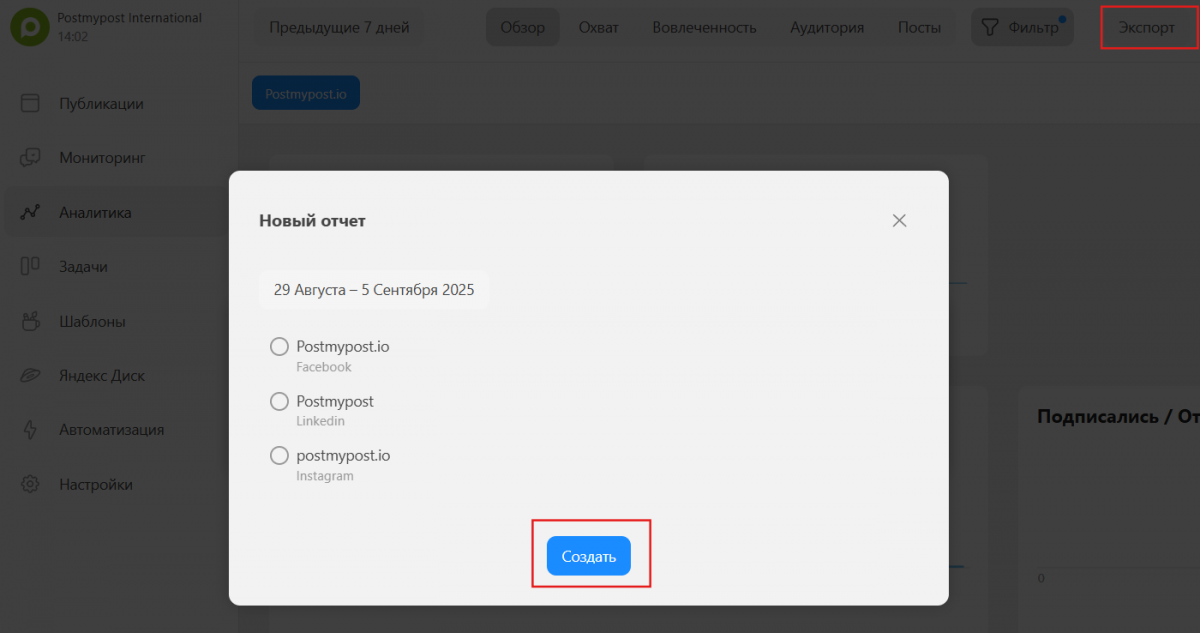Click the Экспорт button

pyautogui.click(x=1146, y=27)
